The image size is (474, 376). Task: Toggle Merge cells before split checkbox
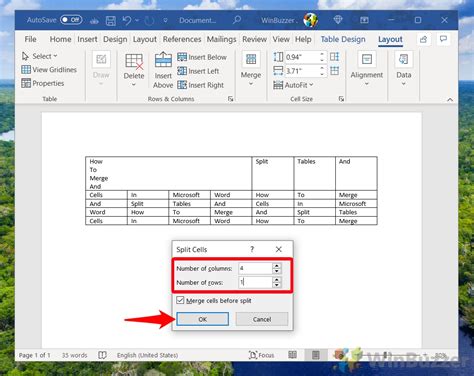pyautogui.click(x=180, y=300)
